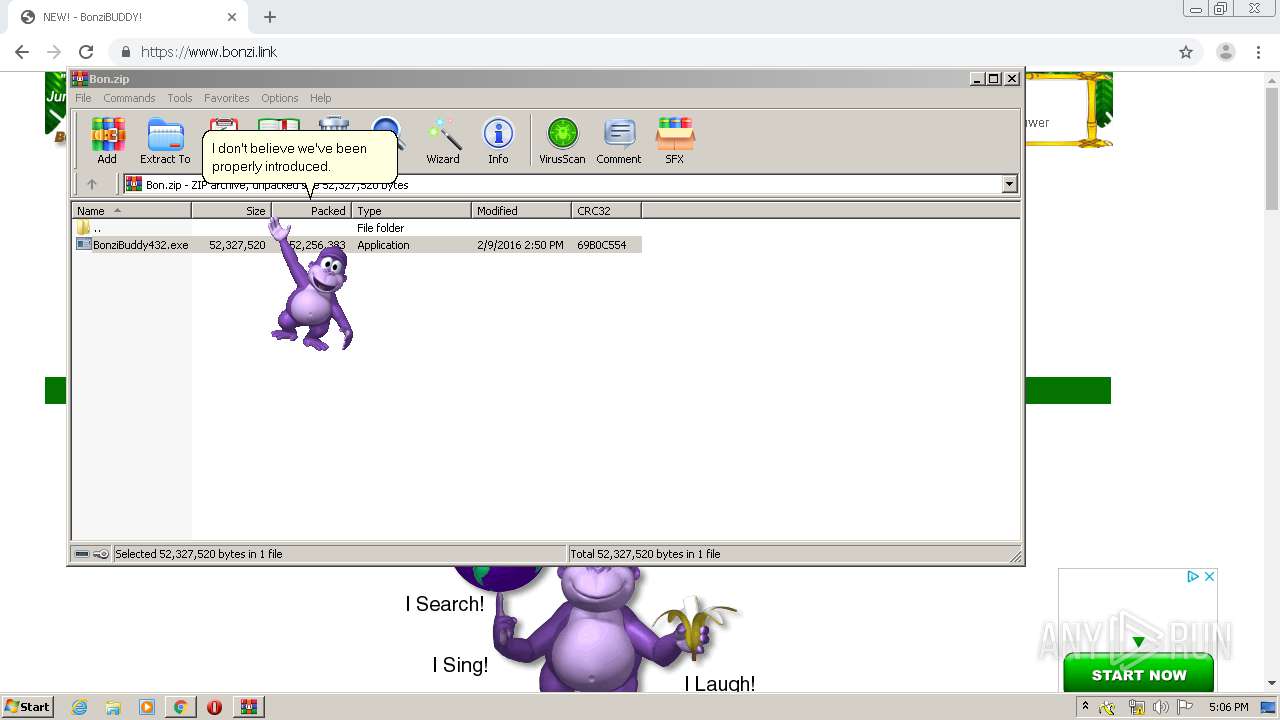Click the 'I Laugh!' text on page
Viewport: 1280px width, 720px height.
[720, 684]
